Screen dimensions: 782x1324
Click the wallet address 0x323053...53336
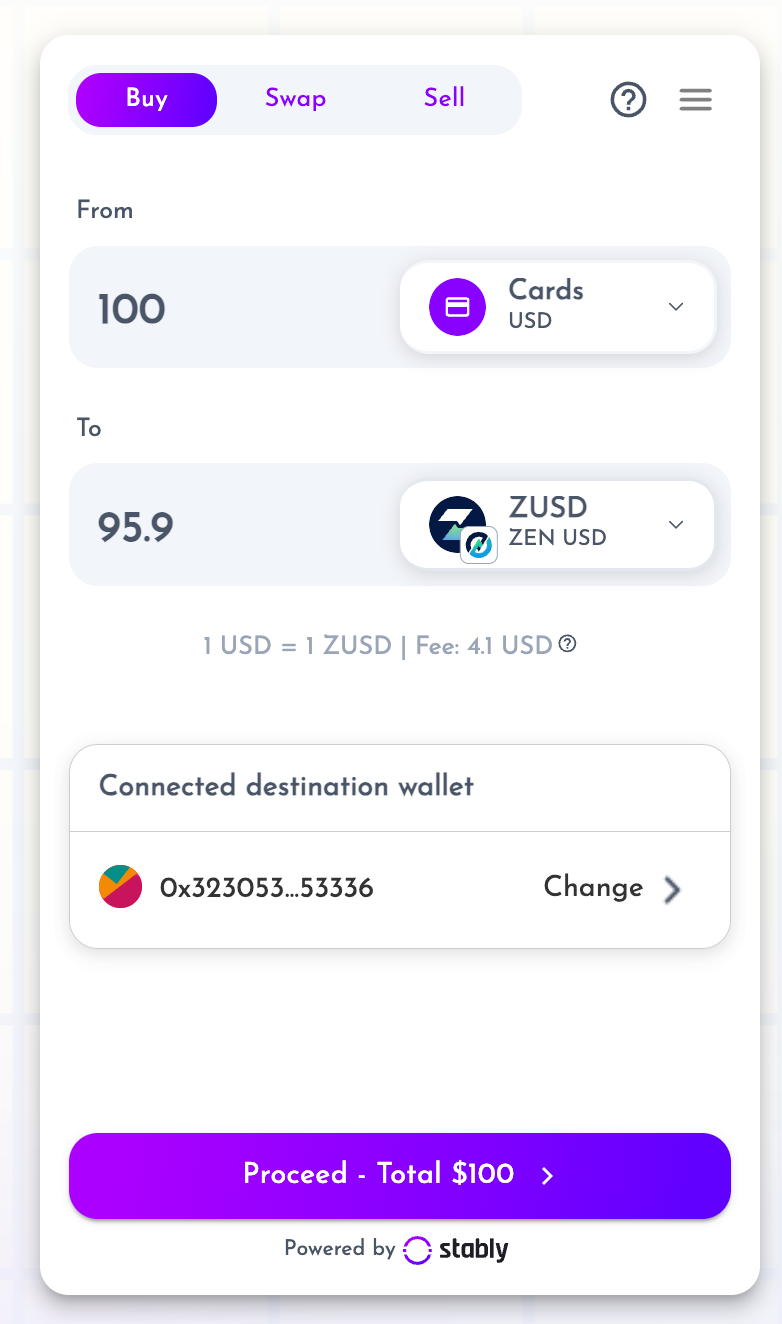[267, 888]
